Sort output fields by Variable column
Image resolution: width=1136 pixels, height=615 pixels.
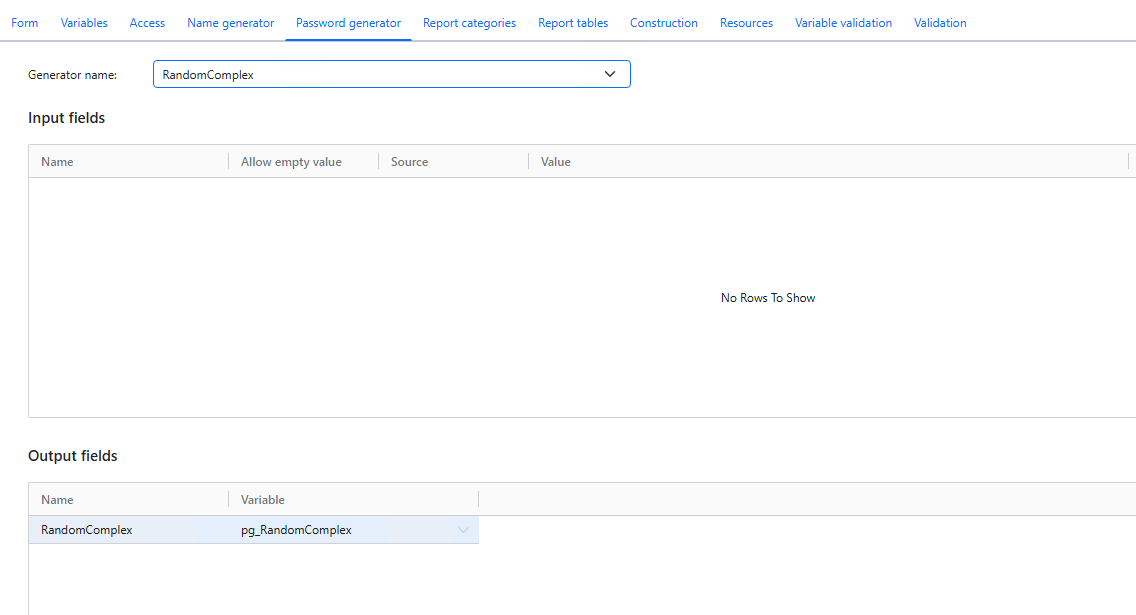[x=263, y=500]
